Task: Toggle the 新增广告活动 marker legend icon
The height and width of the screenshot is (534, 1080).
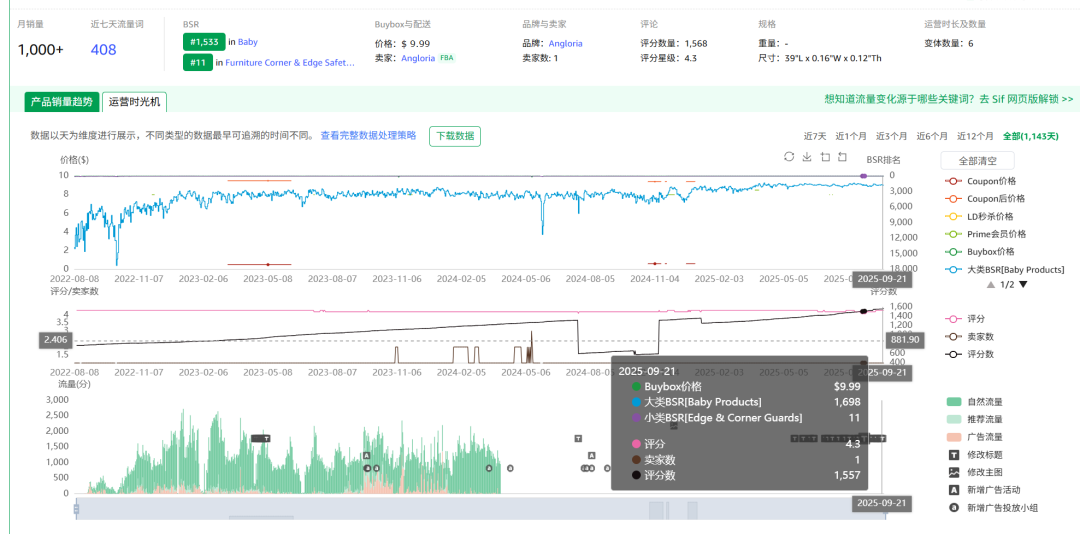Action: (x=954, y=490)
